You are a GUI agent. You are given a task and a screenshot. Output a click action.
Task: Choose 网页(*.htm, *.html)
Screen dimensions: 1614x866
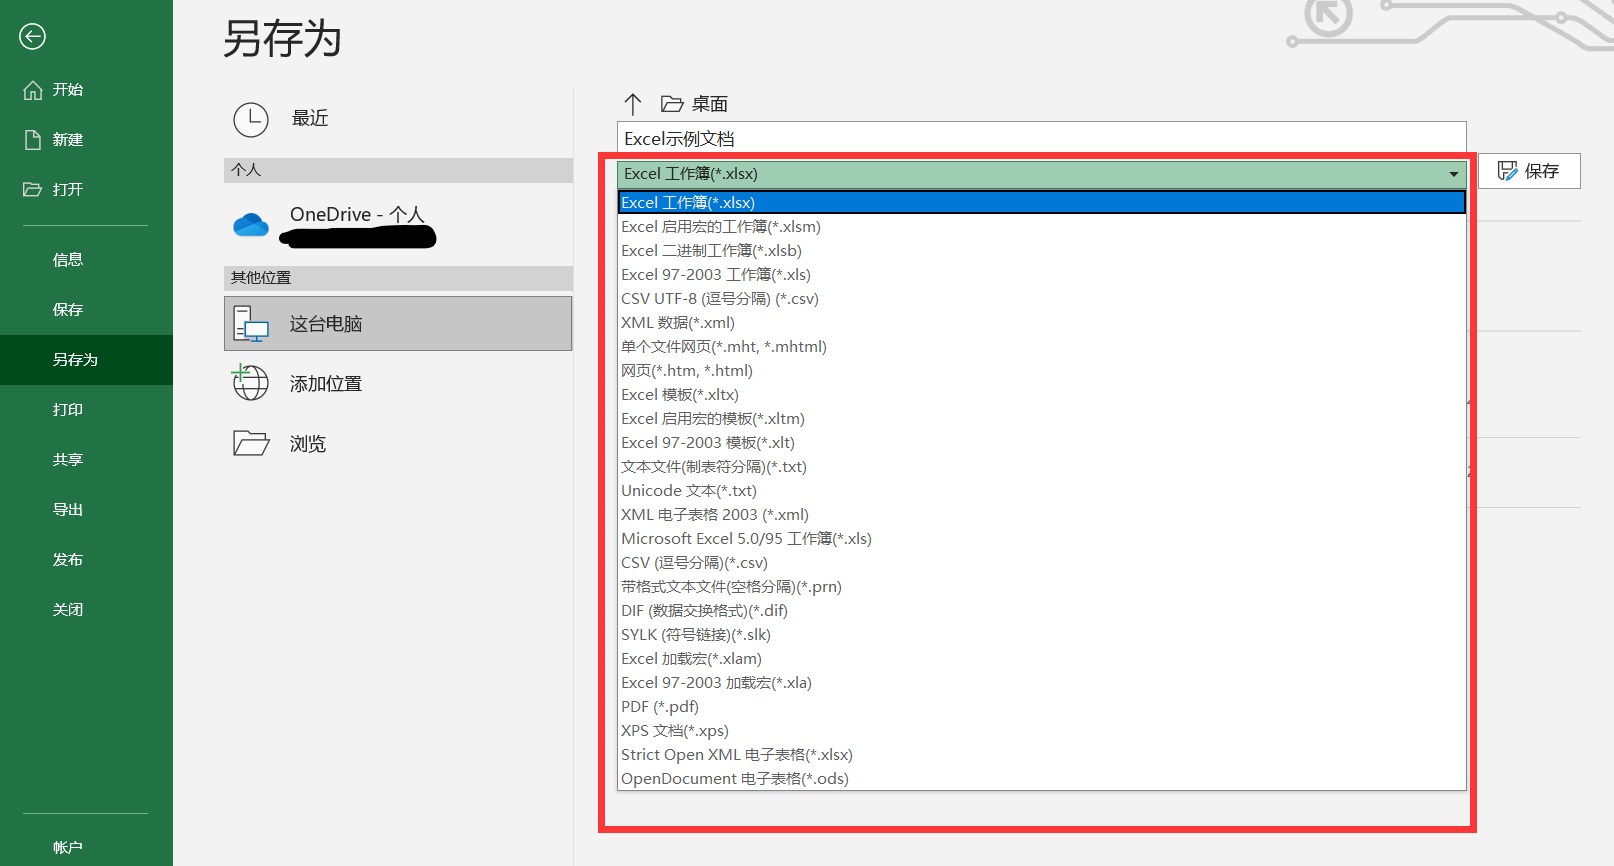click(1041, 371)
